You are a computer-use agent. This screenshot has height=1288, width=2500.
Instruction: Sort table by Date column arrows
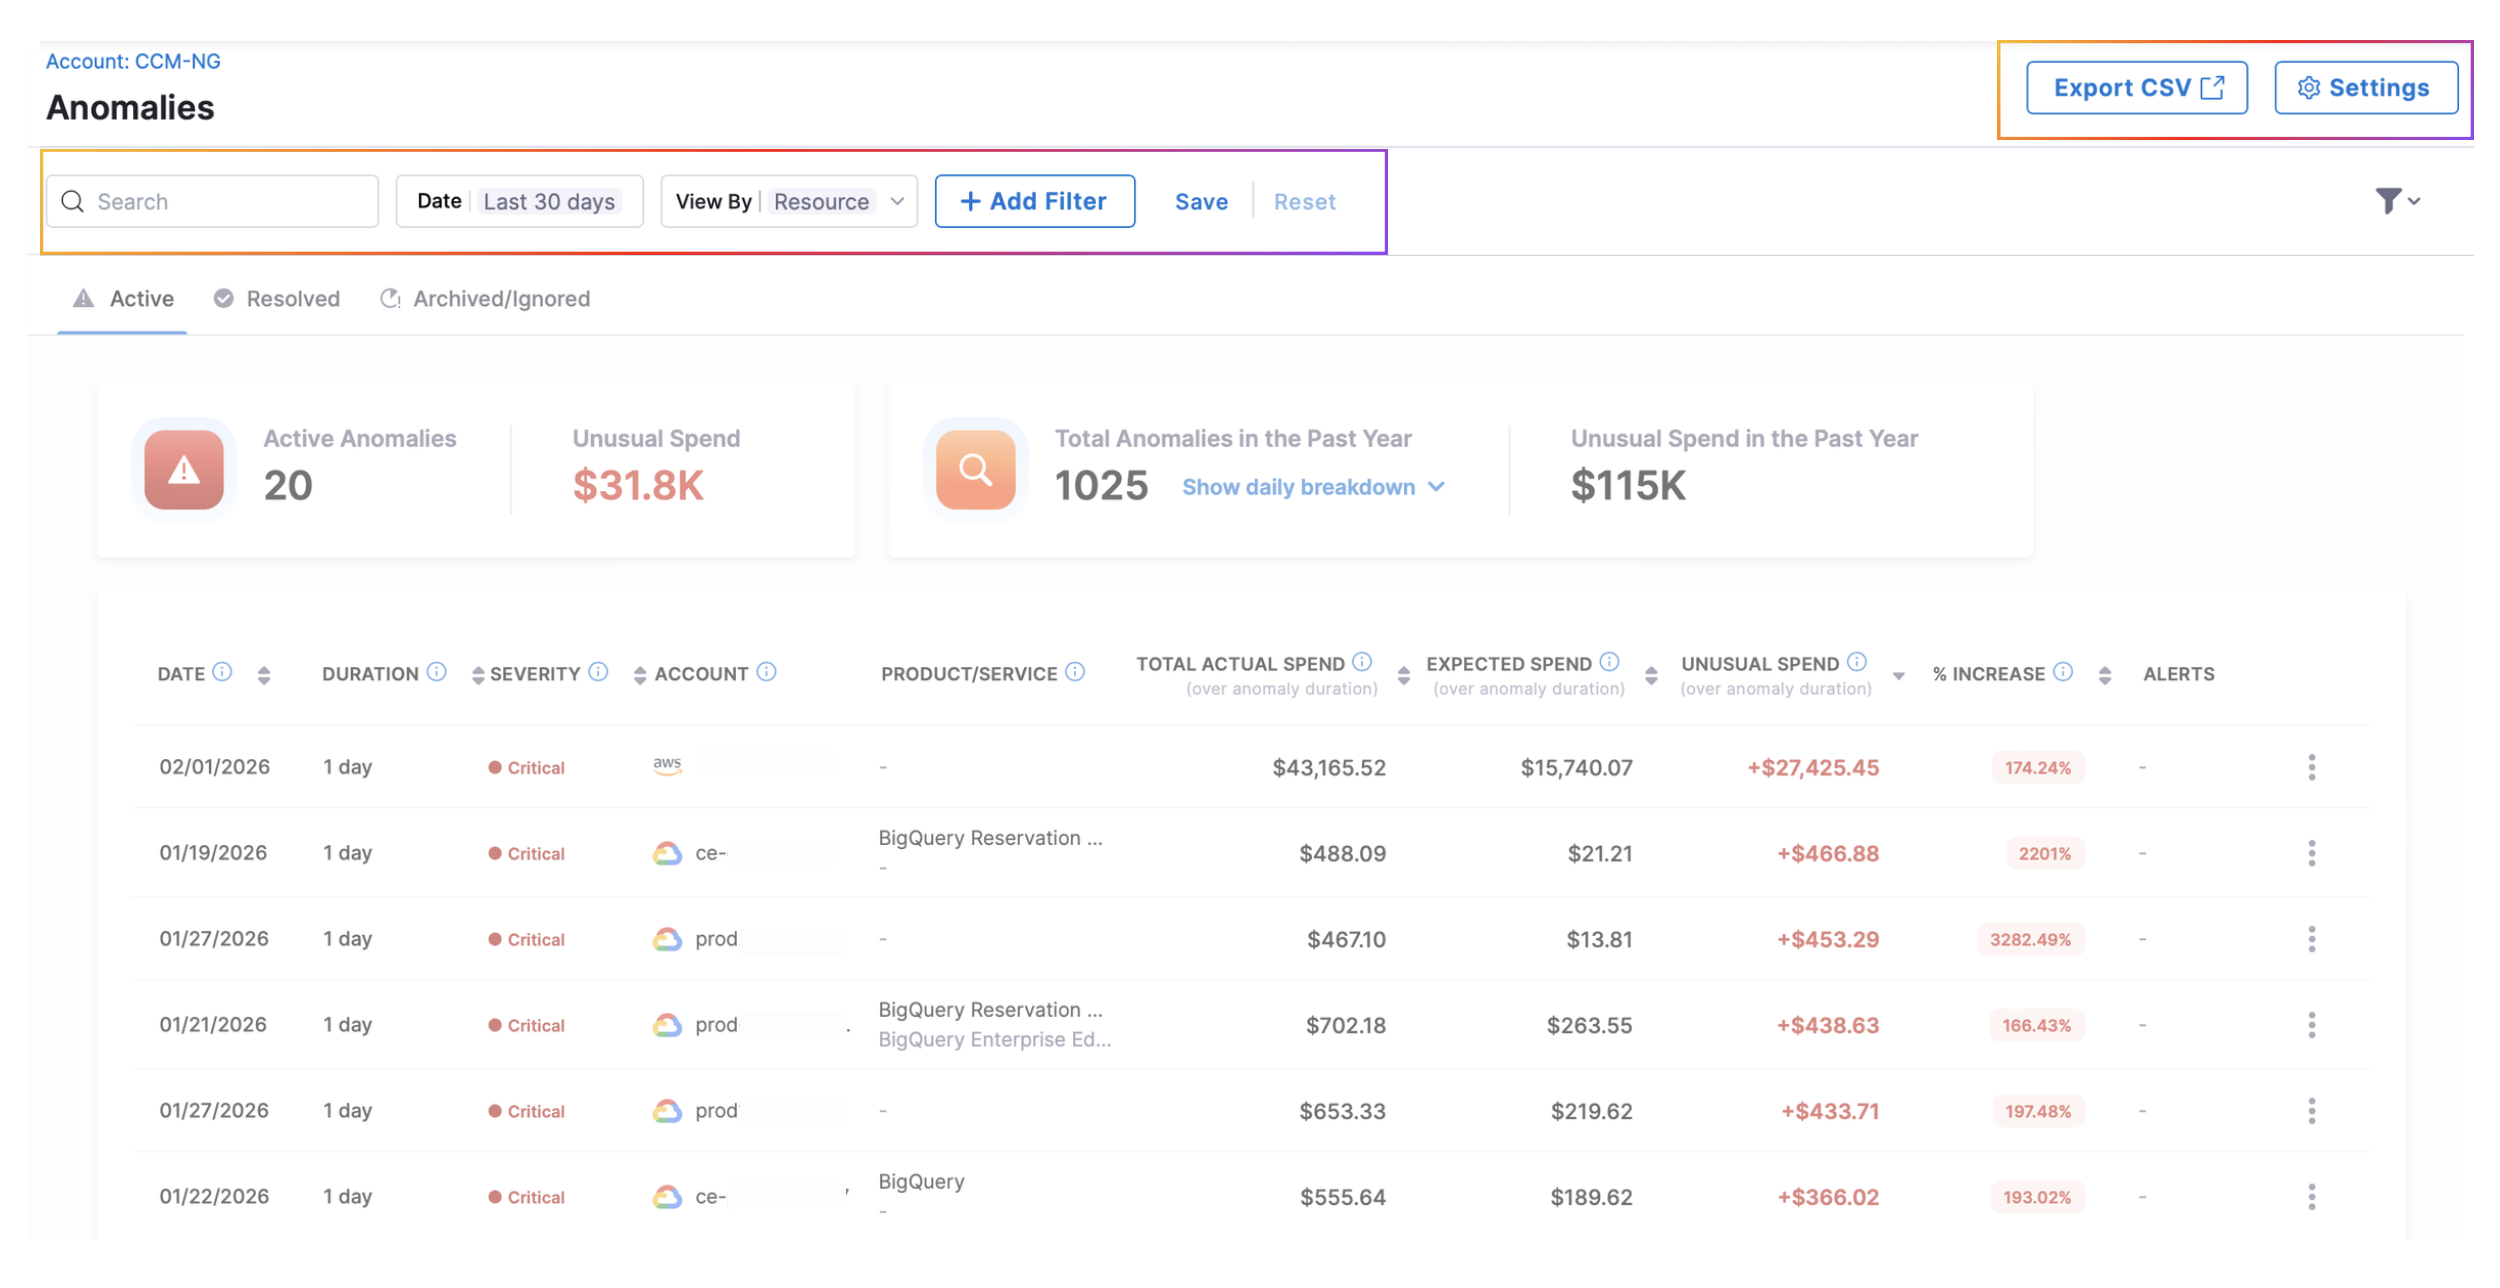(x=264, y=675)
